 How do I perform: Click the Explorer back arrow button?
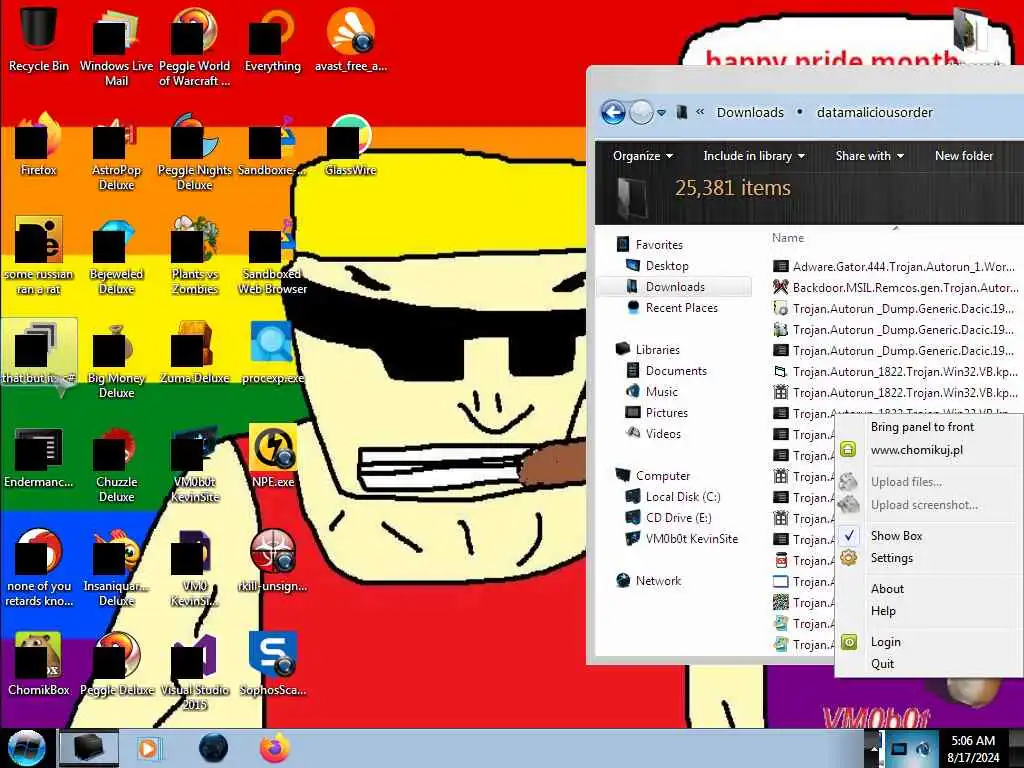(x=613, y=112)
